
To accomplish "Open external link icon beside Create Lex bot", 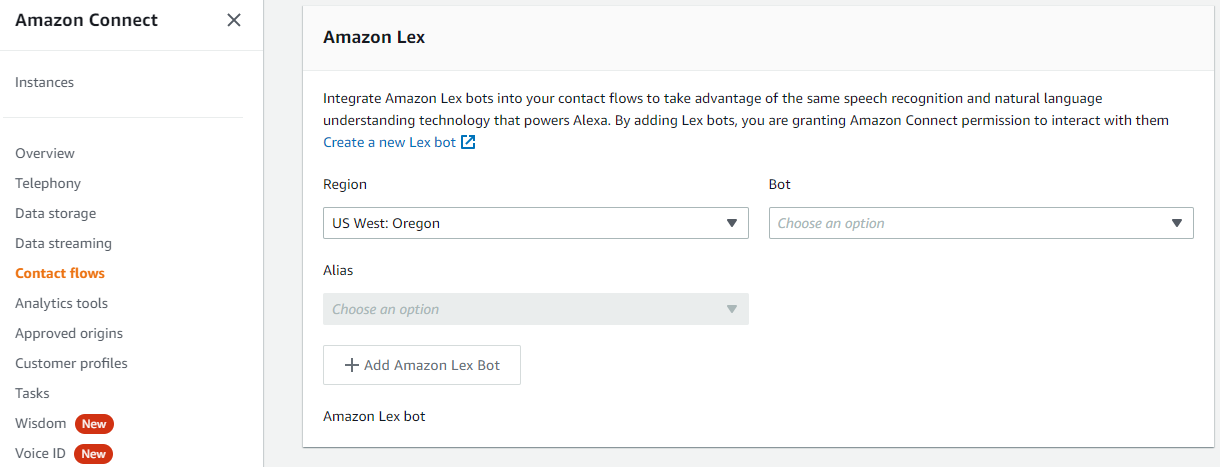I will pyautogui.click(x=468, y=143).
